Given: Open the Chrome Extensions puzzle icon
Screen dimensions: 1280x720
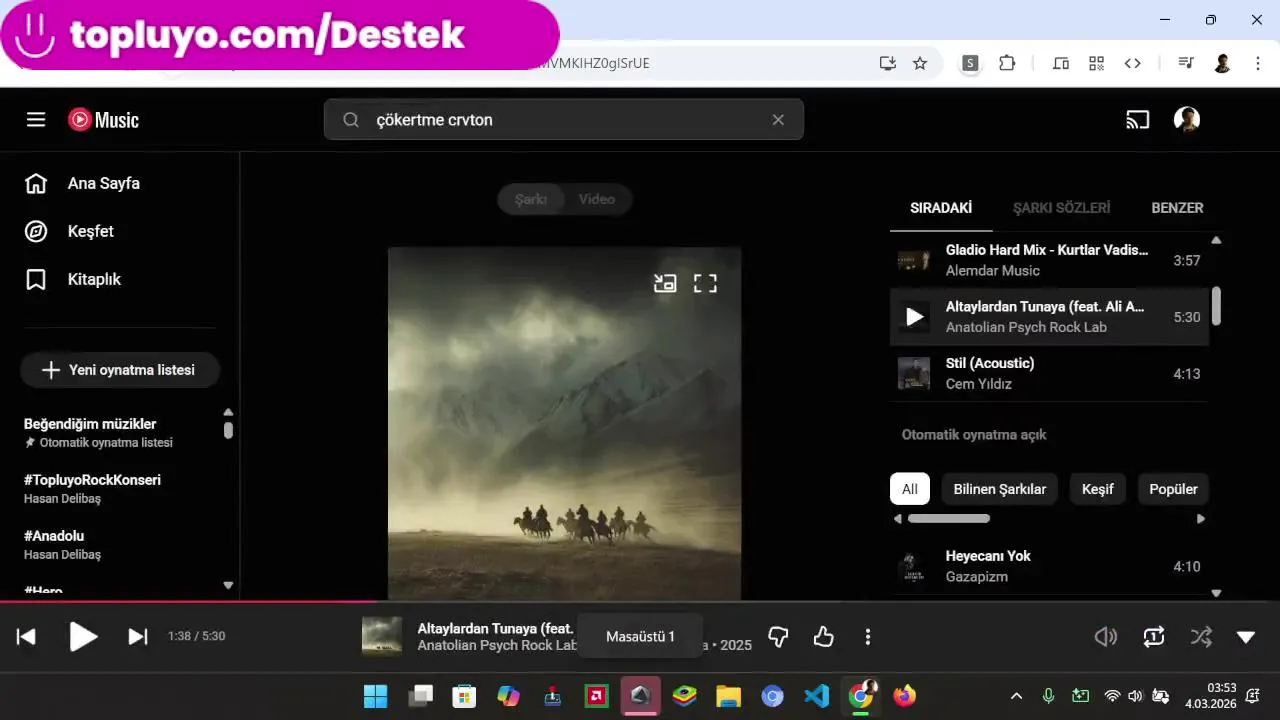Looking at the screenshot, I should pyautogui.click(x=1007, y=63).
